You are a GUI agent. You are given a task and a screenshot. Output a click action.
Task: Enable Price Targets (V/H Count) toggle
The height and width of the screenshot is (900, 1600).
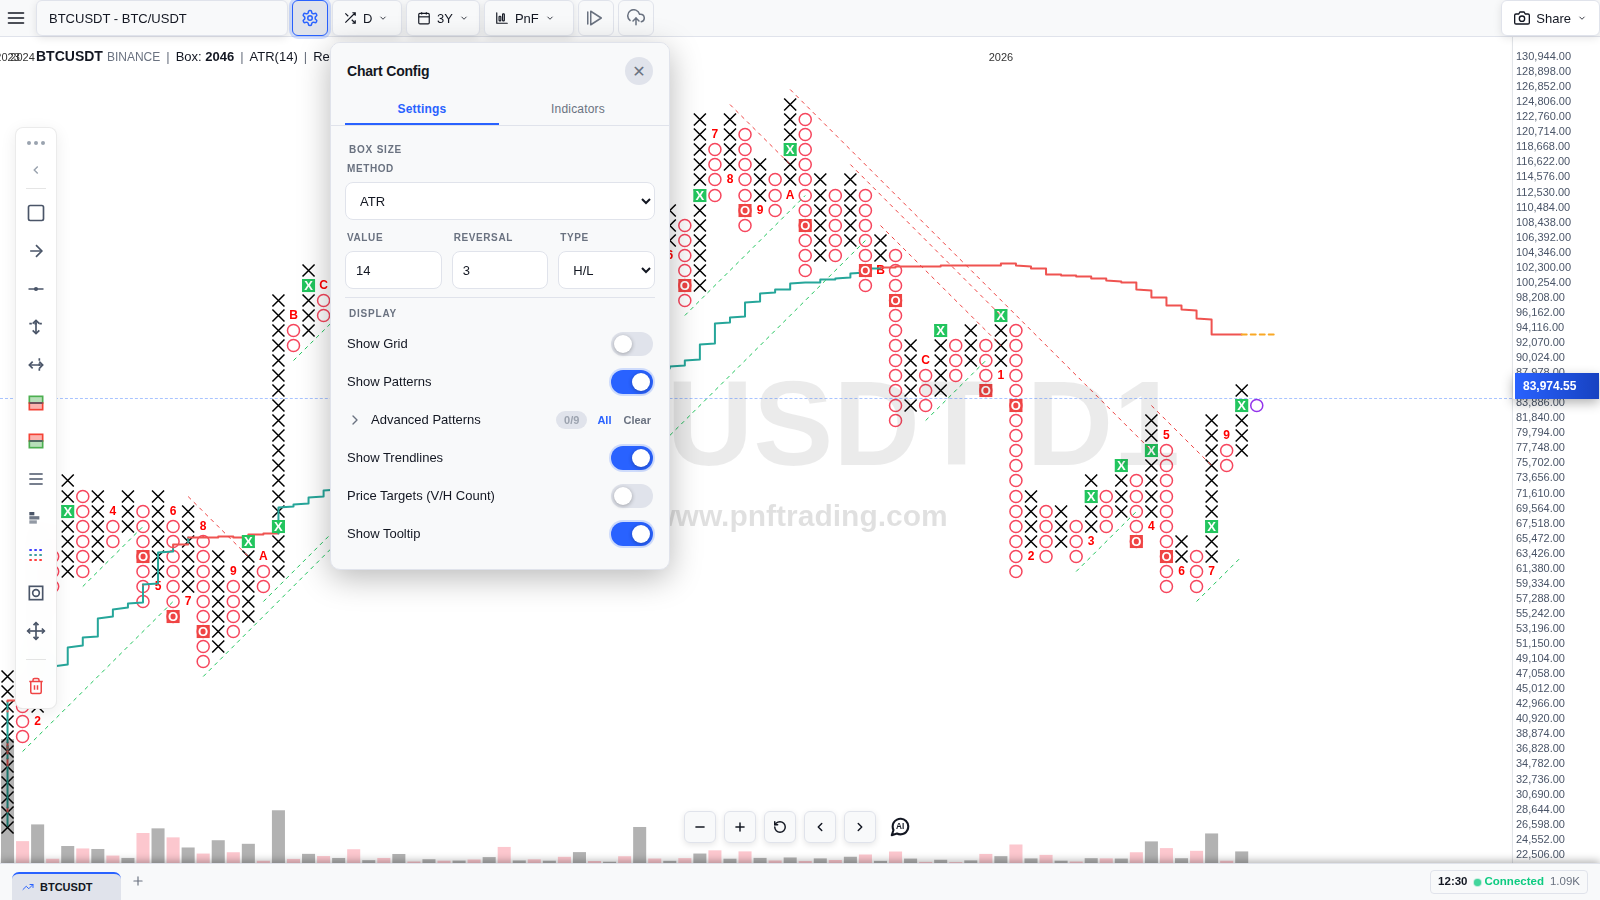pos(632,496)
